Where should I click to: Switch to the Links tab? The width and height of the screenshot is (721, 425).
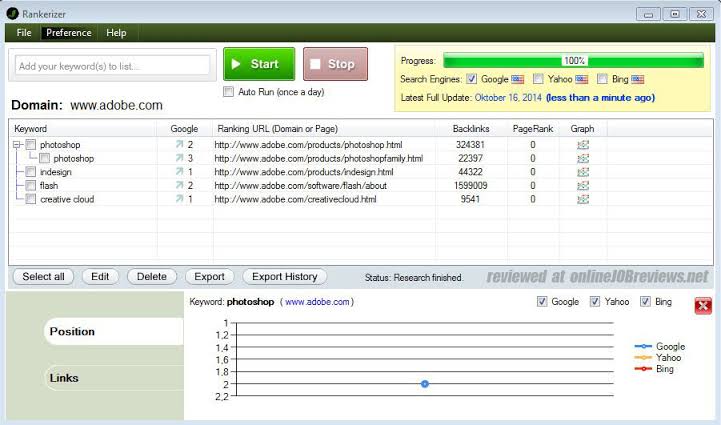pyautogui.click(x=114, y=378)
